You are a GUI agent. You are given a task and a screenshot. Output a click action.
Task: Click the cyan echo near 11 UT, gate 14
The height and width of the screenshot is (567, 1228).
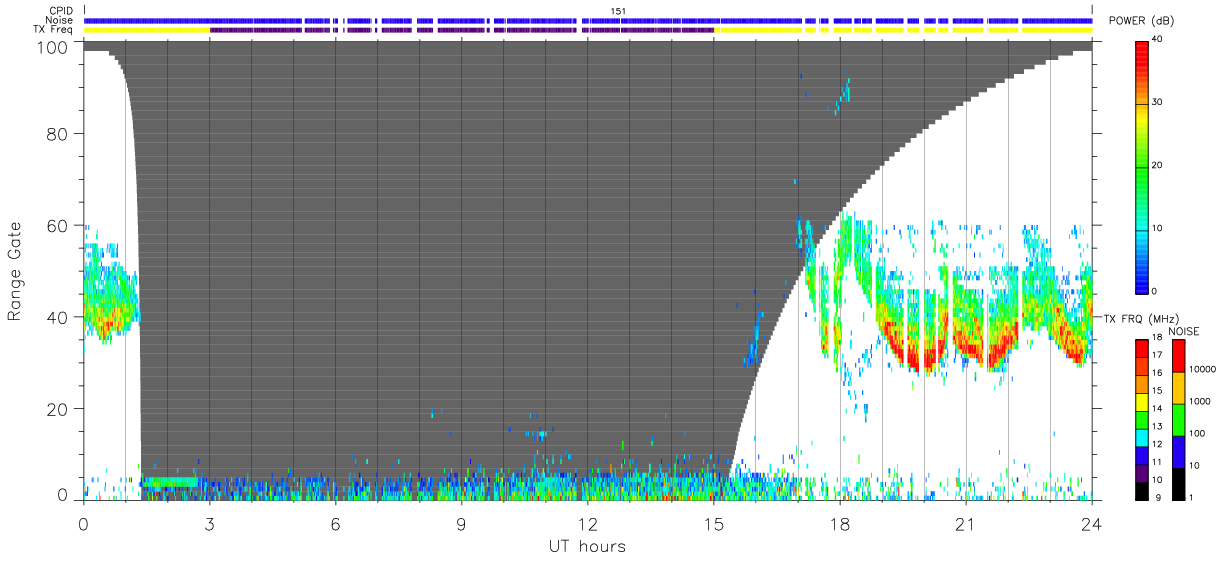click(541, 434)
